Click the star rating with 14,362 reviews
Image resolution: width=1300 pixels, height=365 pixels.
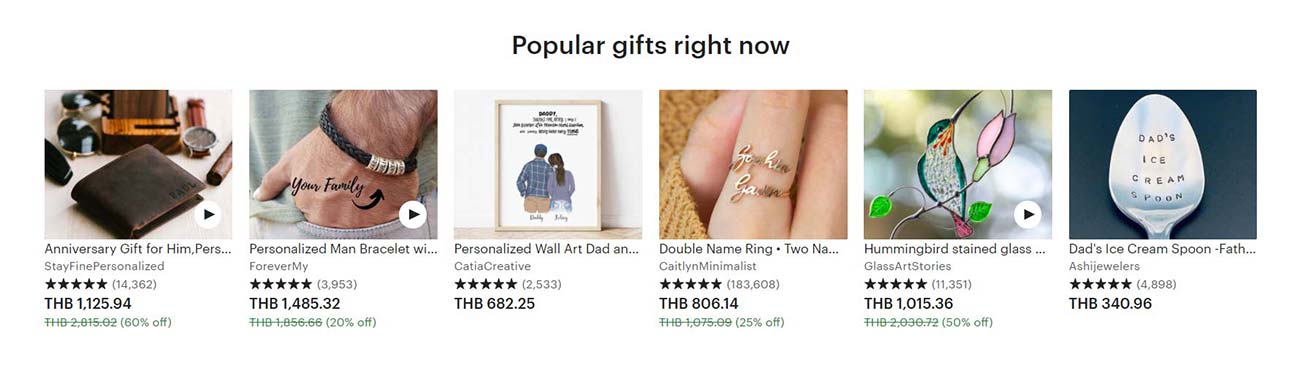point(101,285)
